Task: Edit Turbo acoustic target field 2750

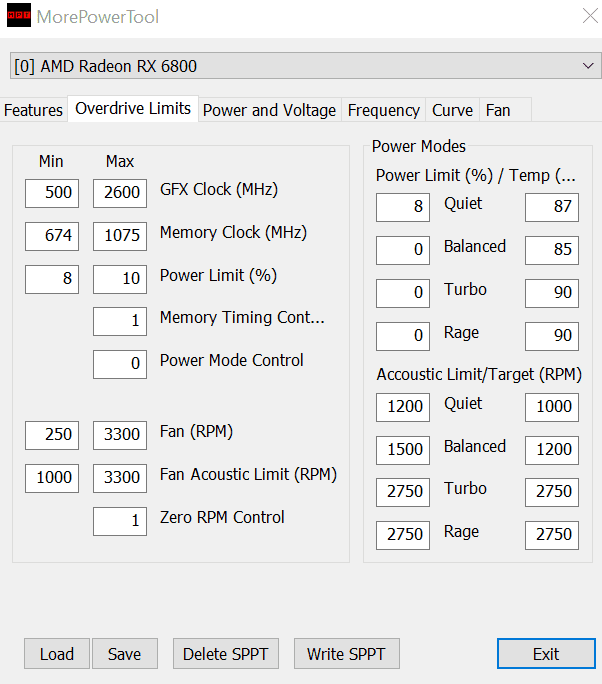Action: (x=552, y=492)
